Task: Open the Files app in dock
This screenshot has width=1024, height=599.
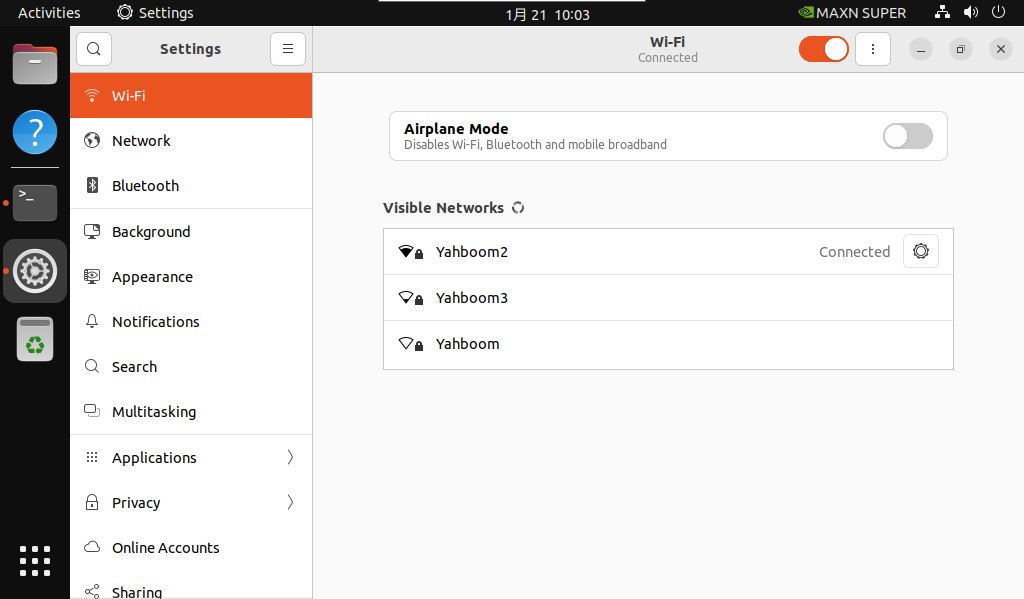Action: pyautogui.click(x=35, y=64)
